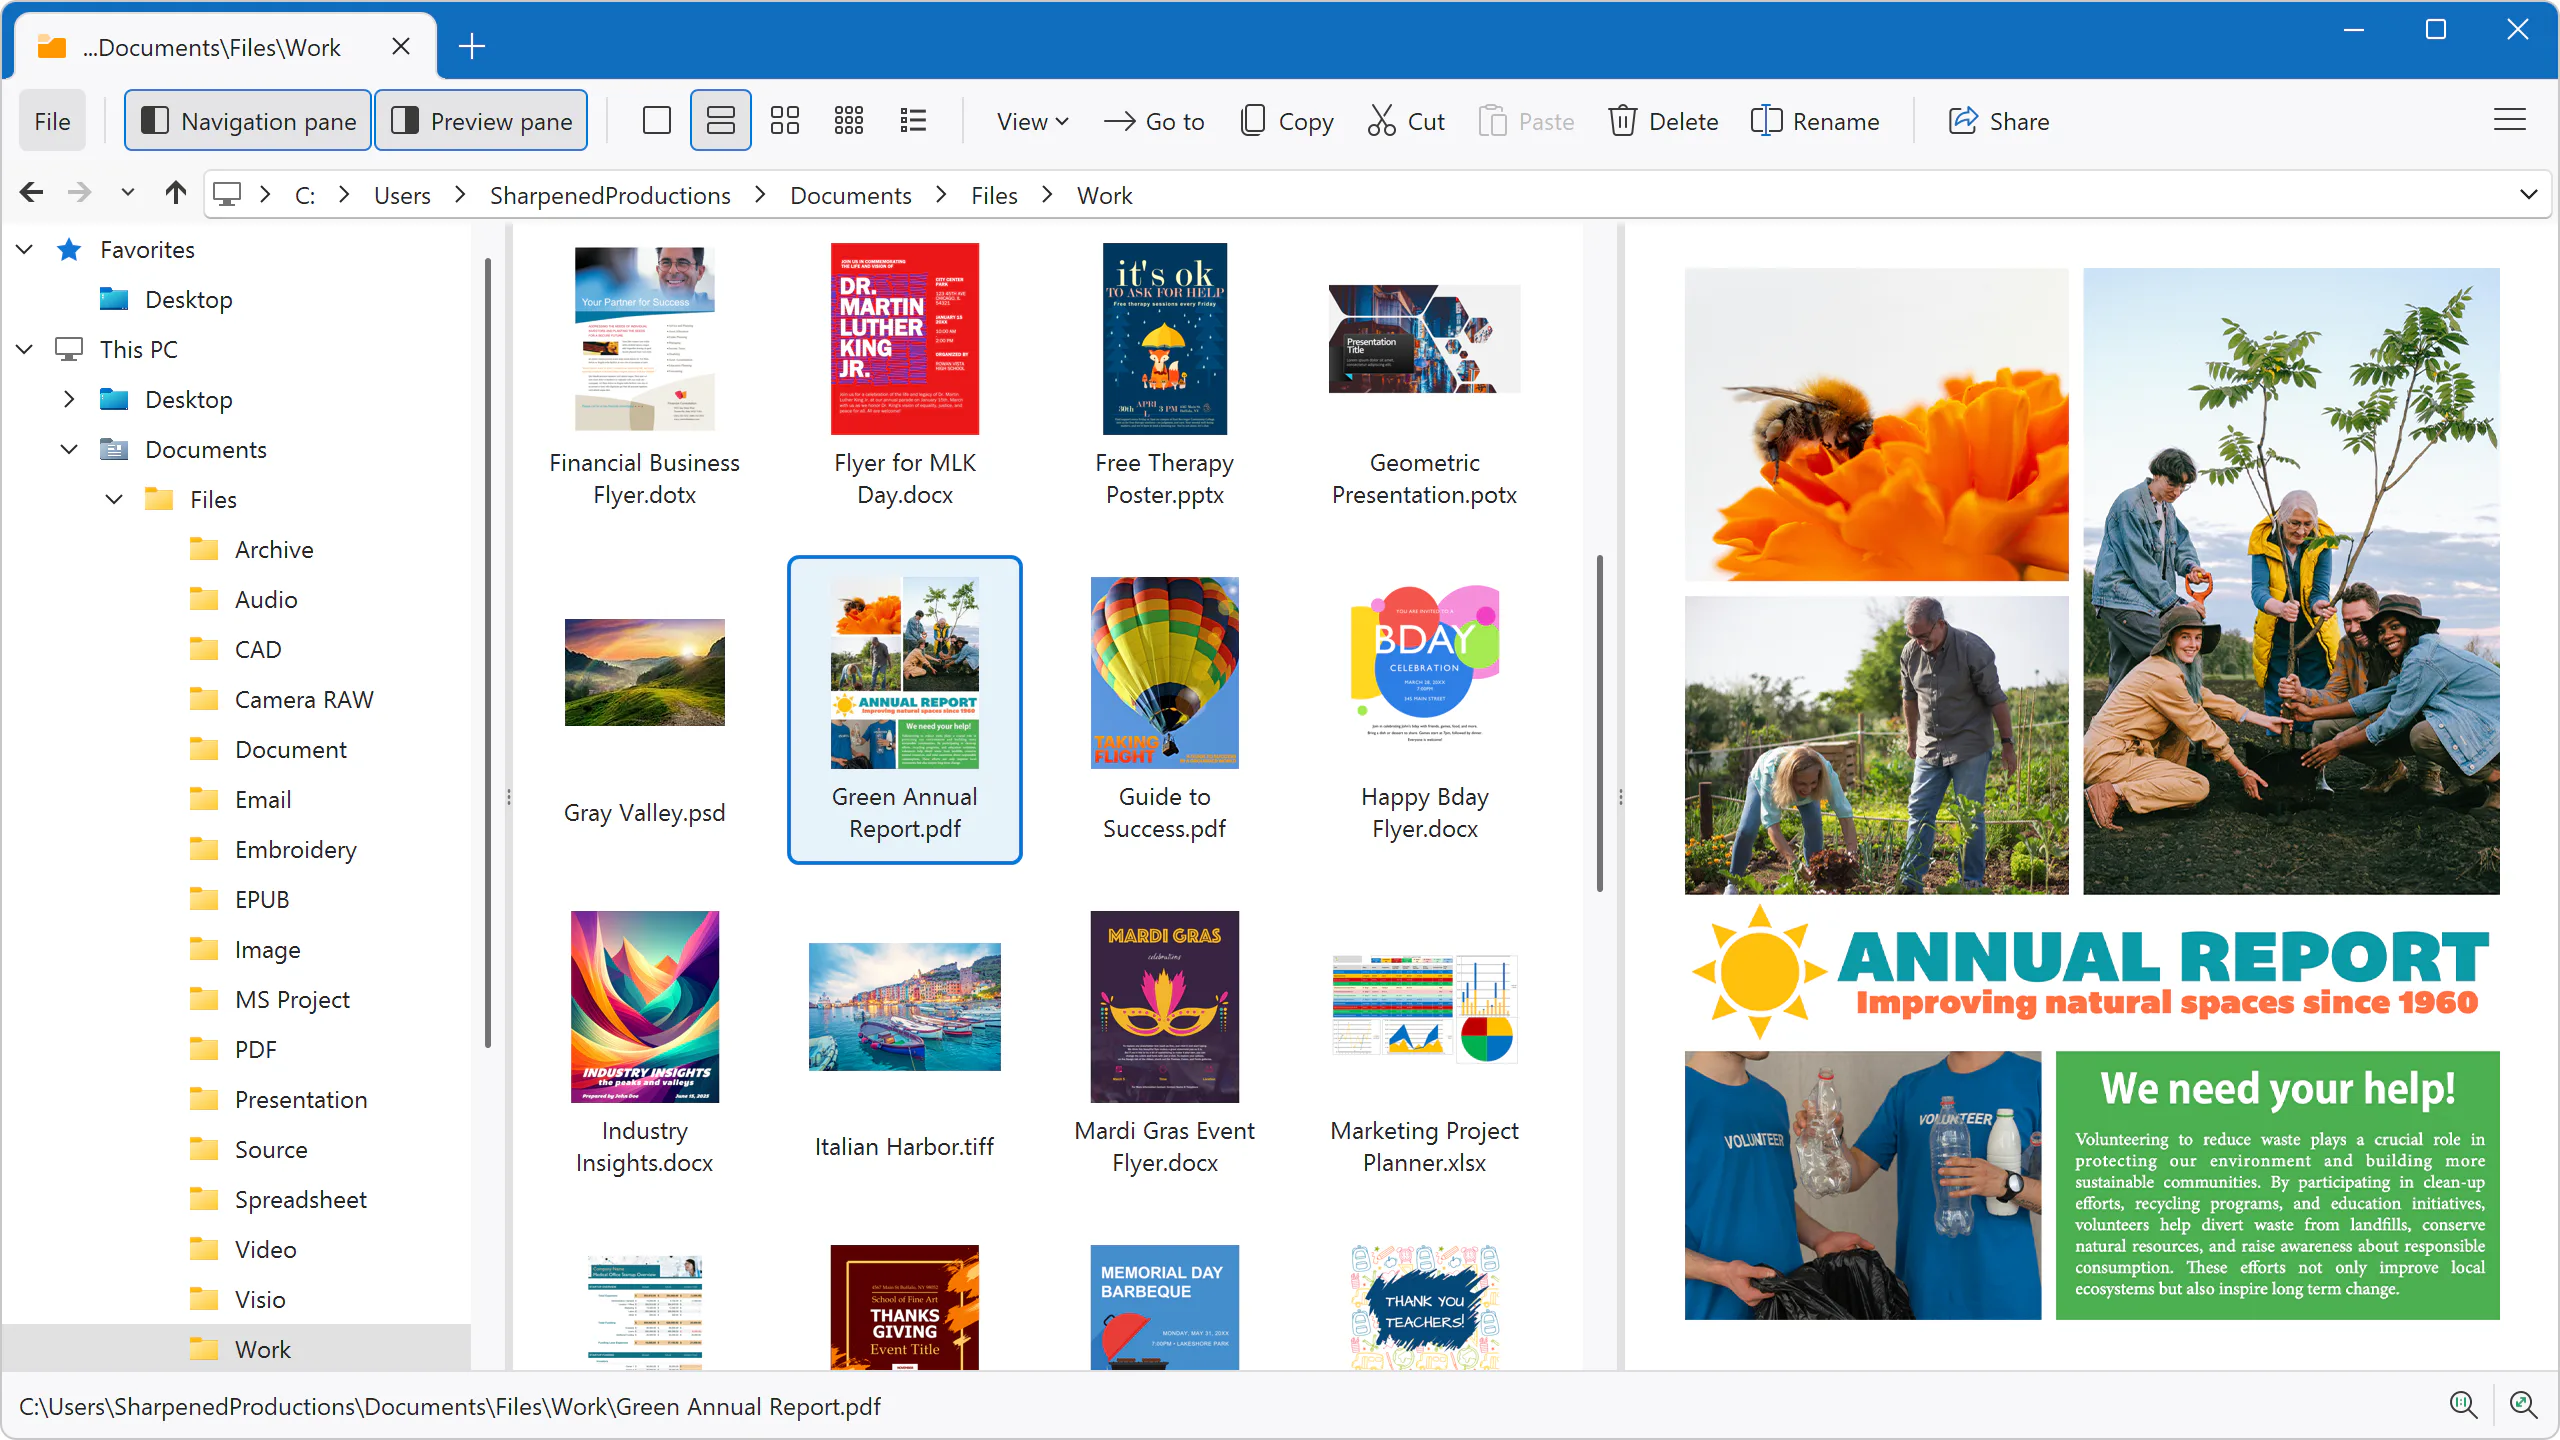The height and width of the screenshot is (1440, 2560).
Task: Jump to Files in the breadcrumb
Action: [994, 195]
